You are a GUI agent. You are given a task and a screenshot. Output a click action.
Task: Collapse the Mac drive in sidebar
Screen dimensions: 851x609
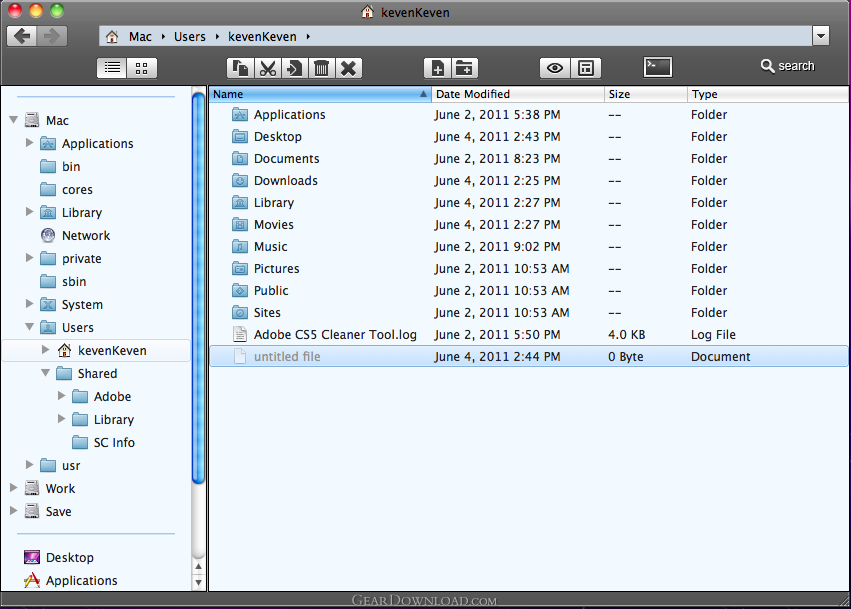[14, 120]
